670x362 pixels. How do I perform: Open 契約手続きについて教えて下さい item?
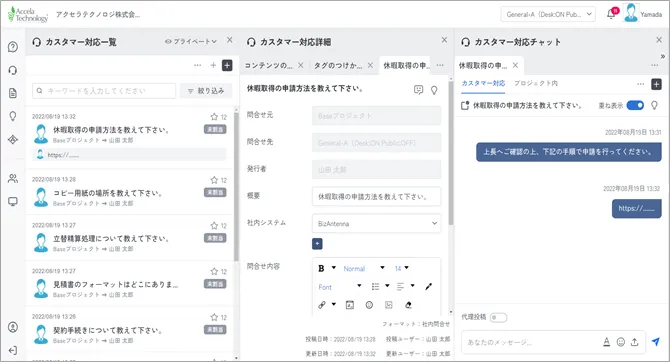(129, 329)
